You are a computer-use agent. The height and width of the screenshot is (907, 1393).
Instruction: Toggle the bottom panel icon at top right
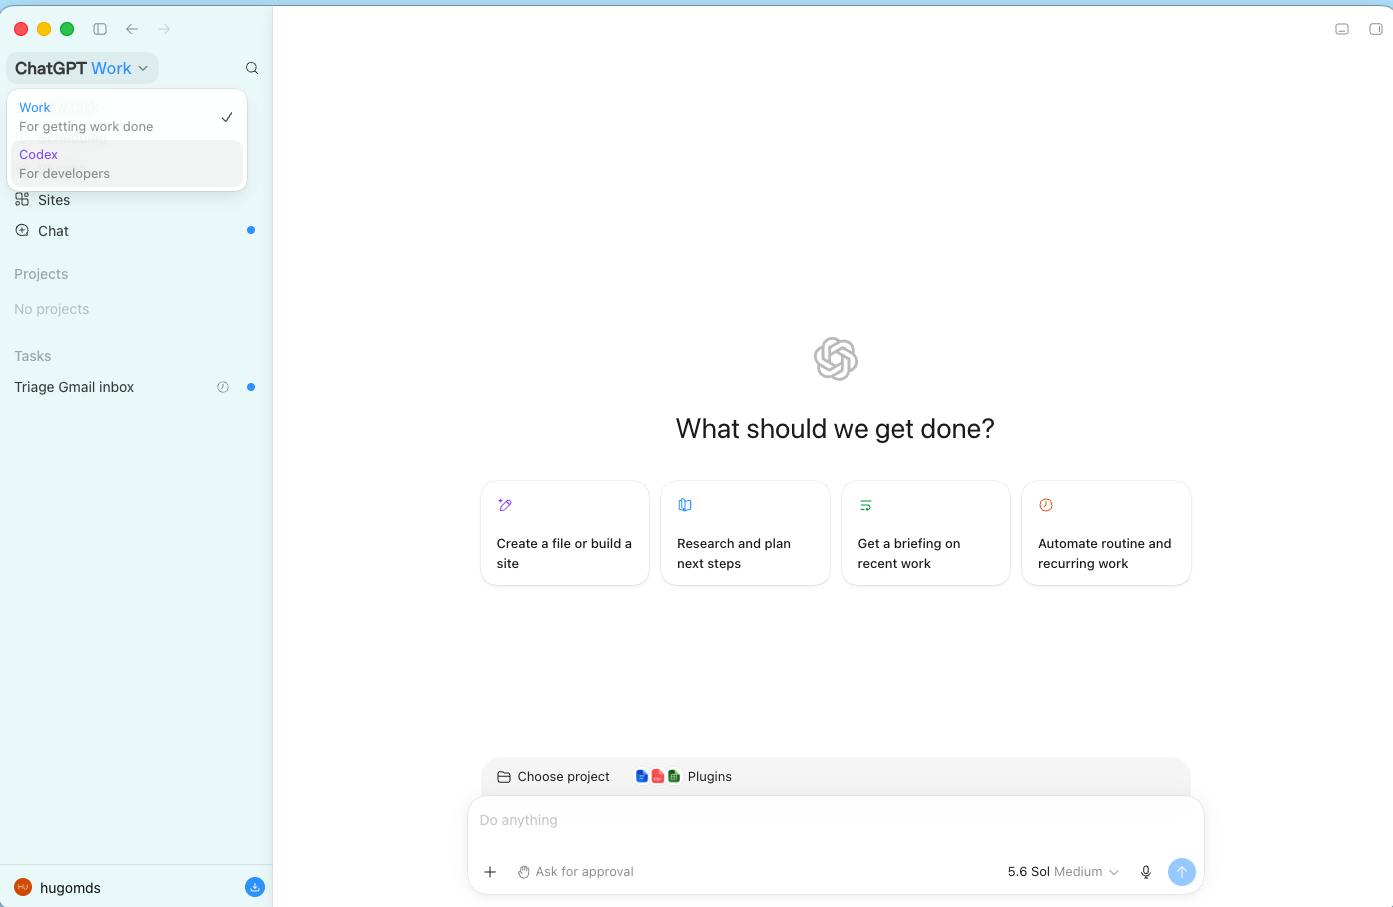[1342, 29]
